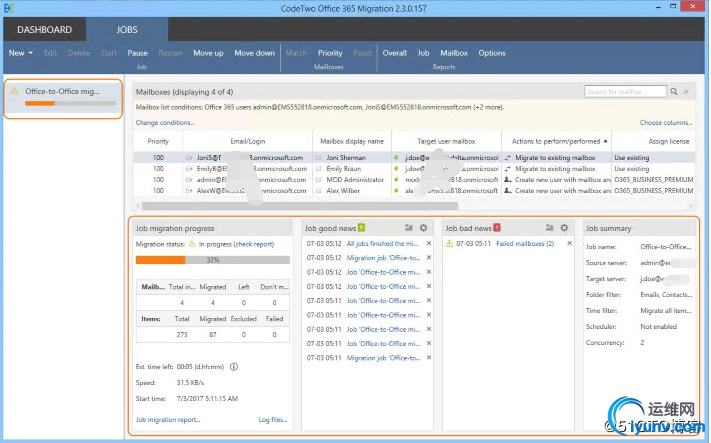711x443 pixels.
Task: Click the warning icon on Failed mailboxes entry
Action: [x=449, y=243]
